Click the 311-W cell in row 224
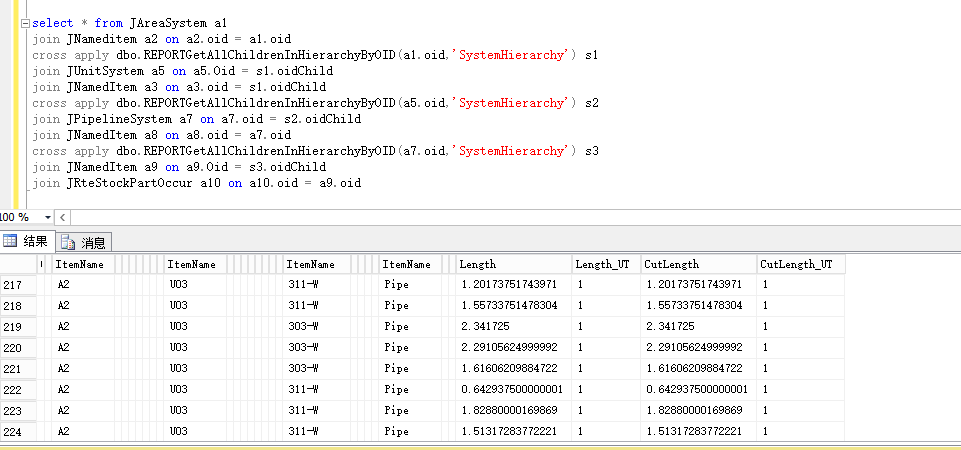 [x=317, y=431]
